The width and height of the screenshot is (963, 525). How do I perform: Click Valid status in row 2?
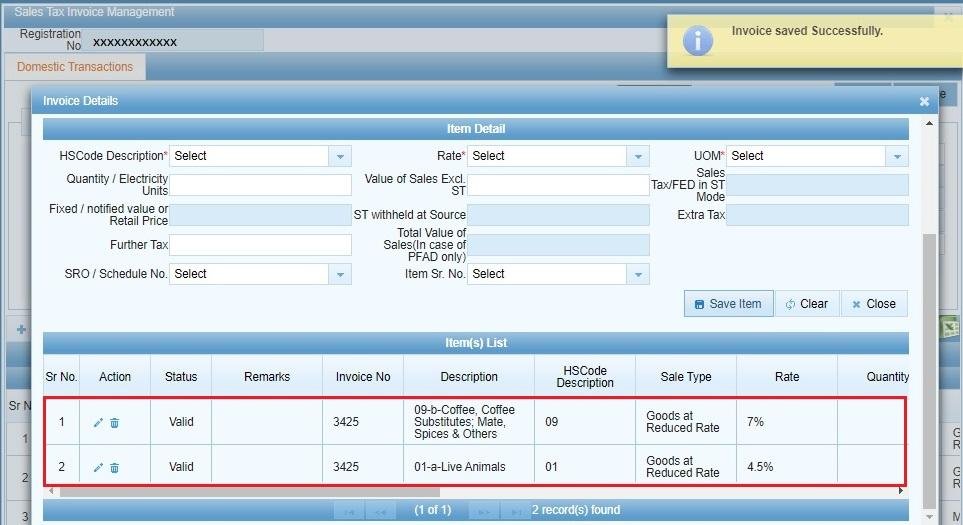[181, 467]
